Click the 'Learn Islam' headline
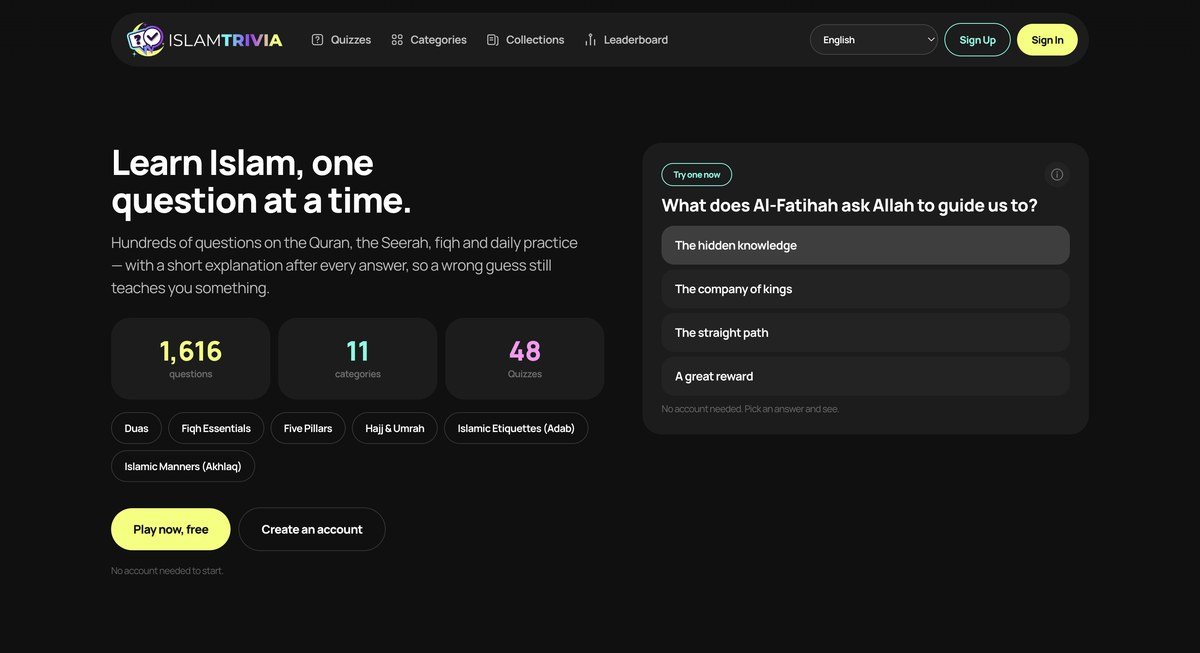 261,181
